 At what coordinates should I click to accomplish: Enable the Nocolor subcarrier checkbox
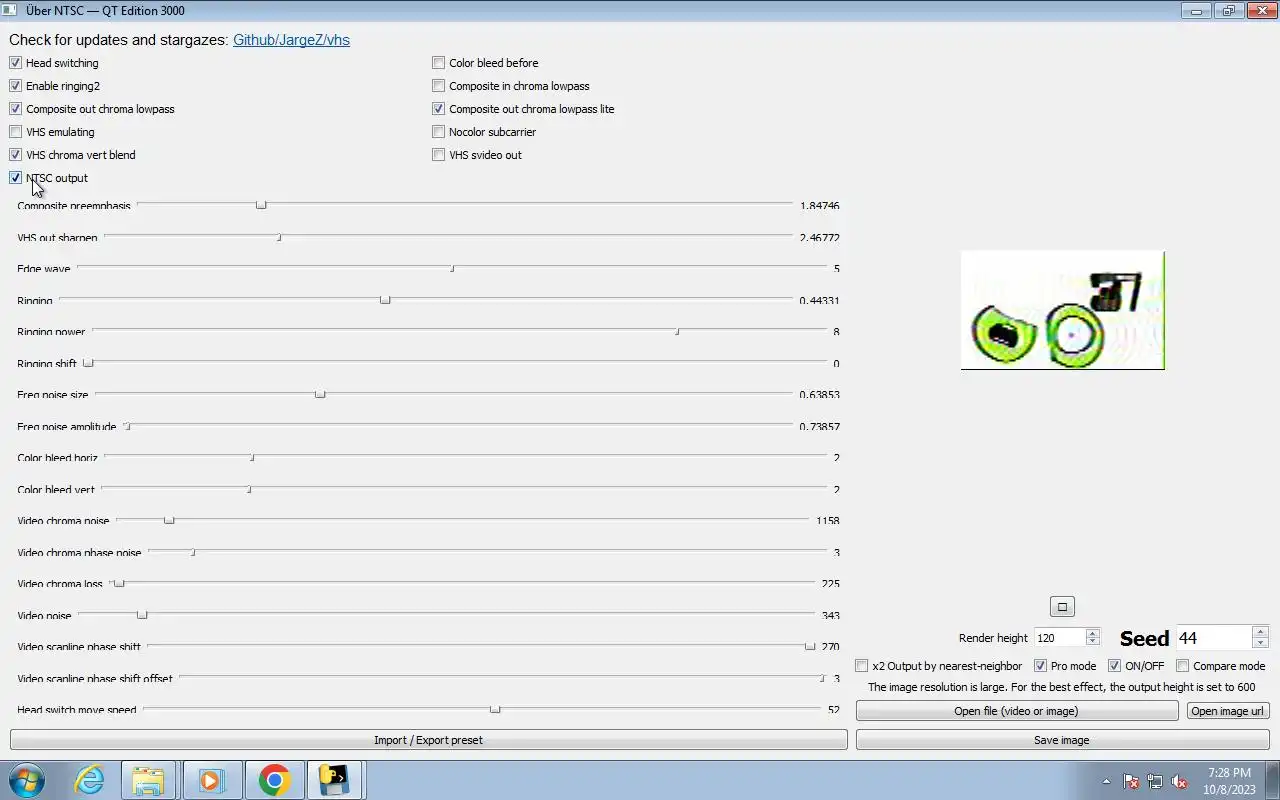coord(438,132)
